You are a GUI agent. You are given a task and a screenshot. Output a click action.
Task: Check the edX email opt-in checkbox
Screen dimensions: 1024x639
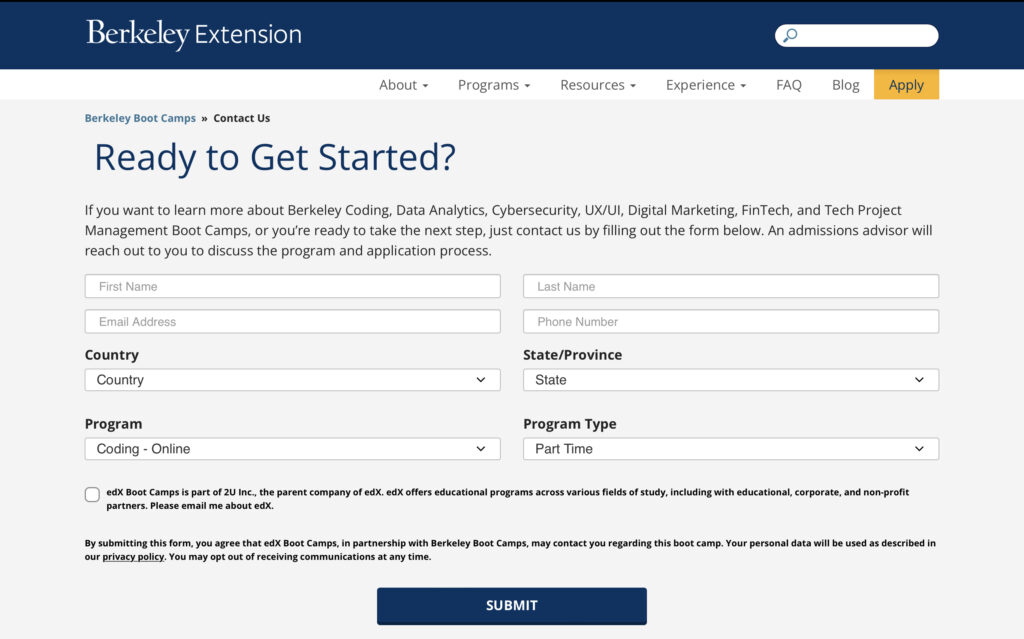point(92,494)
